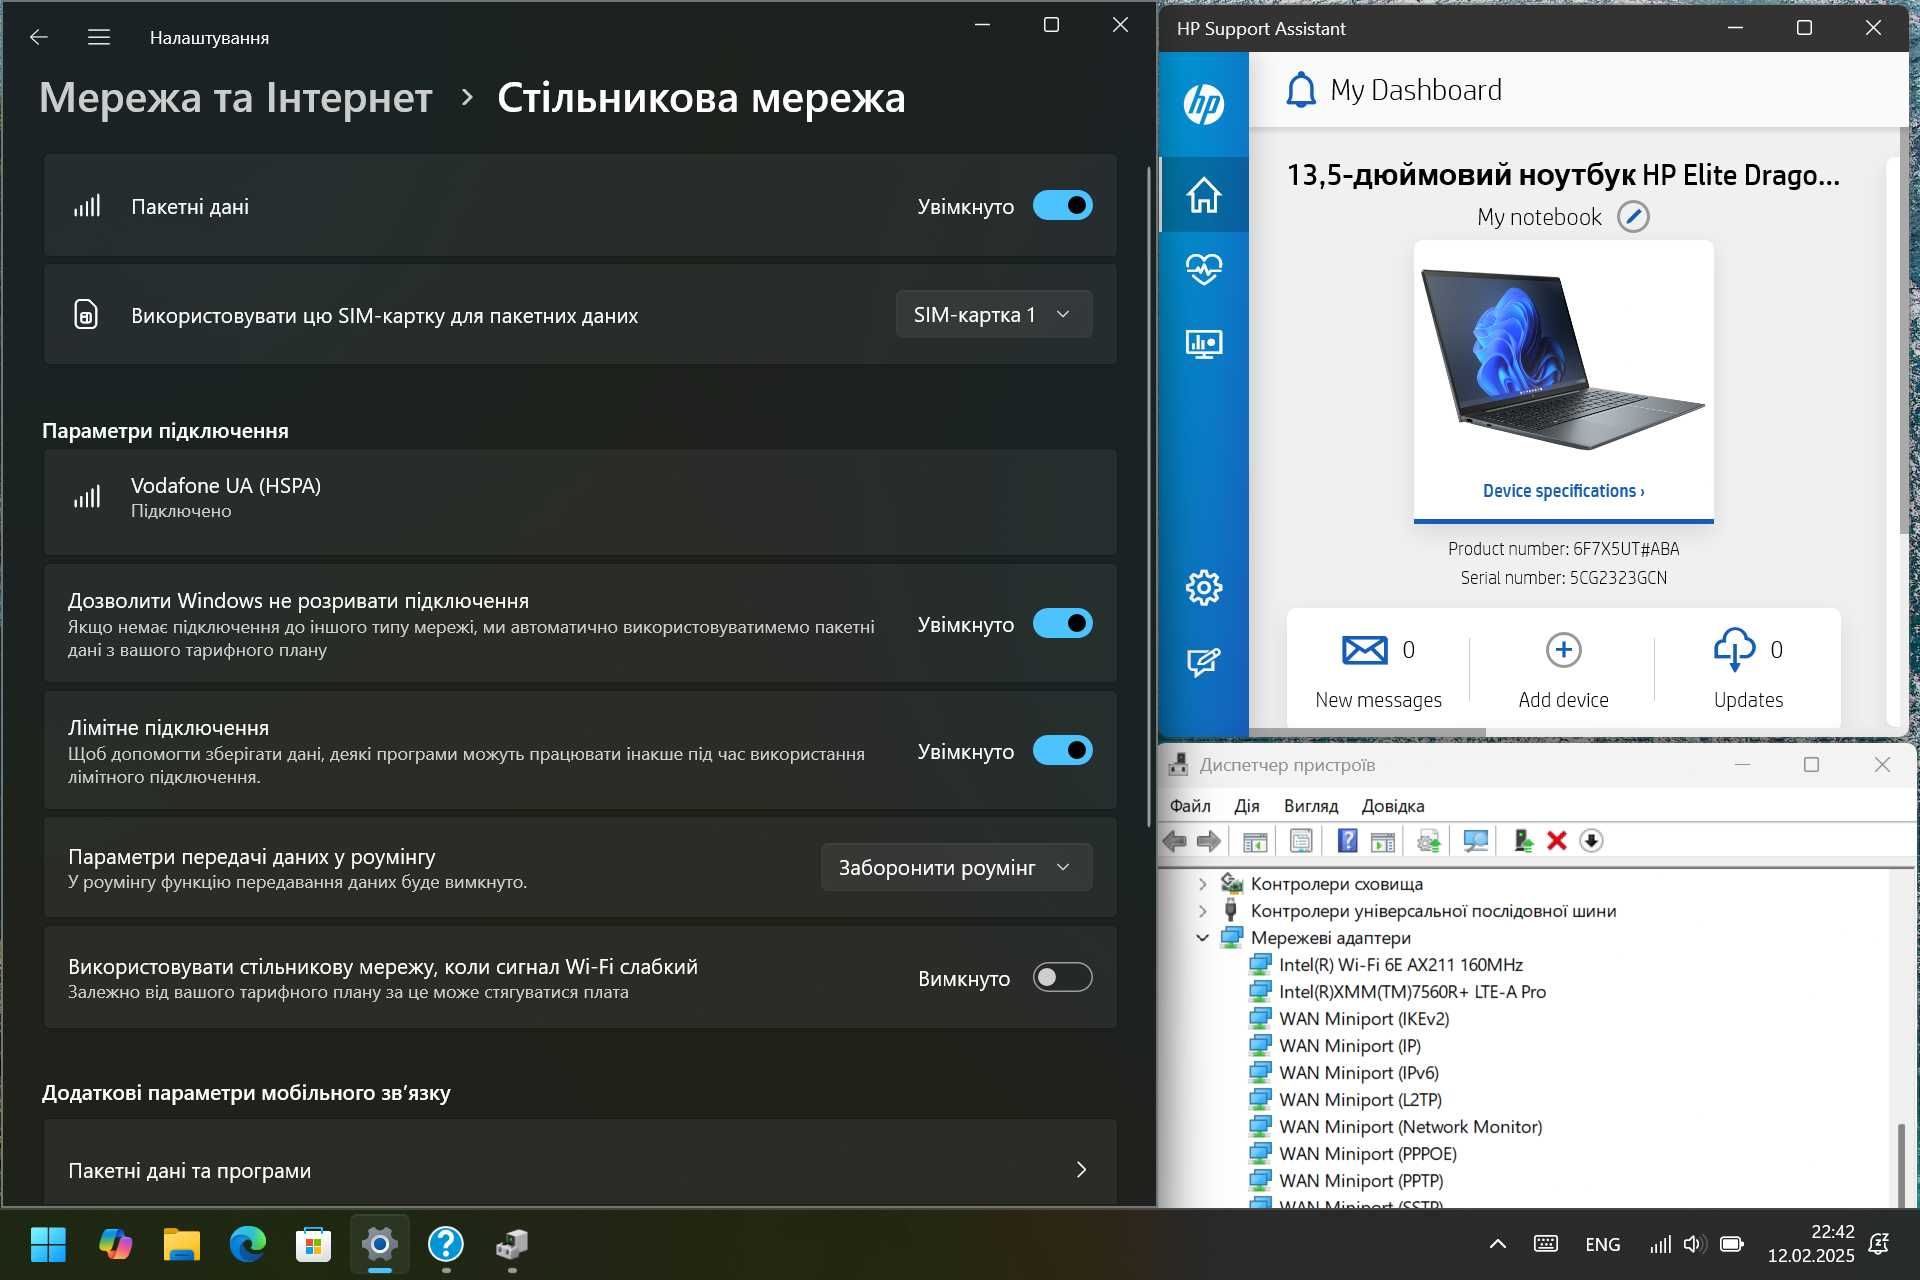The width and height of the screenshot is (1920, 1280).
Task: Open the Вигляд menu in Device Manager
Action: [1311, 806]
